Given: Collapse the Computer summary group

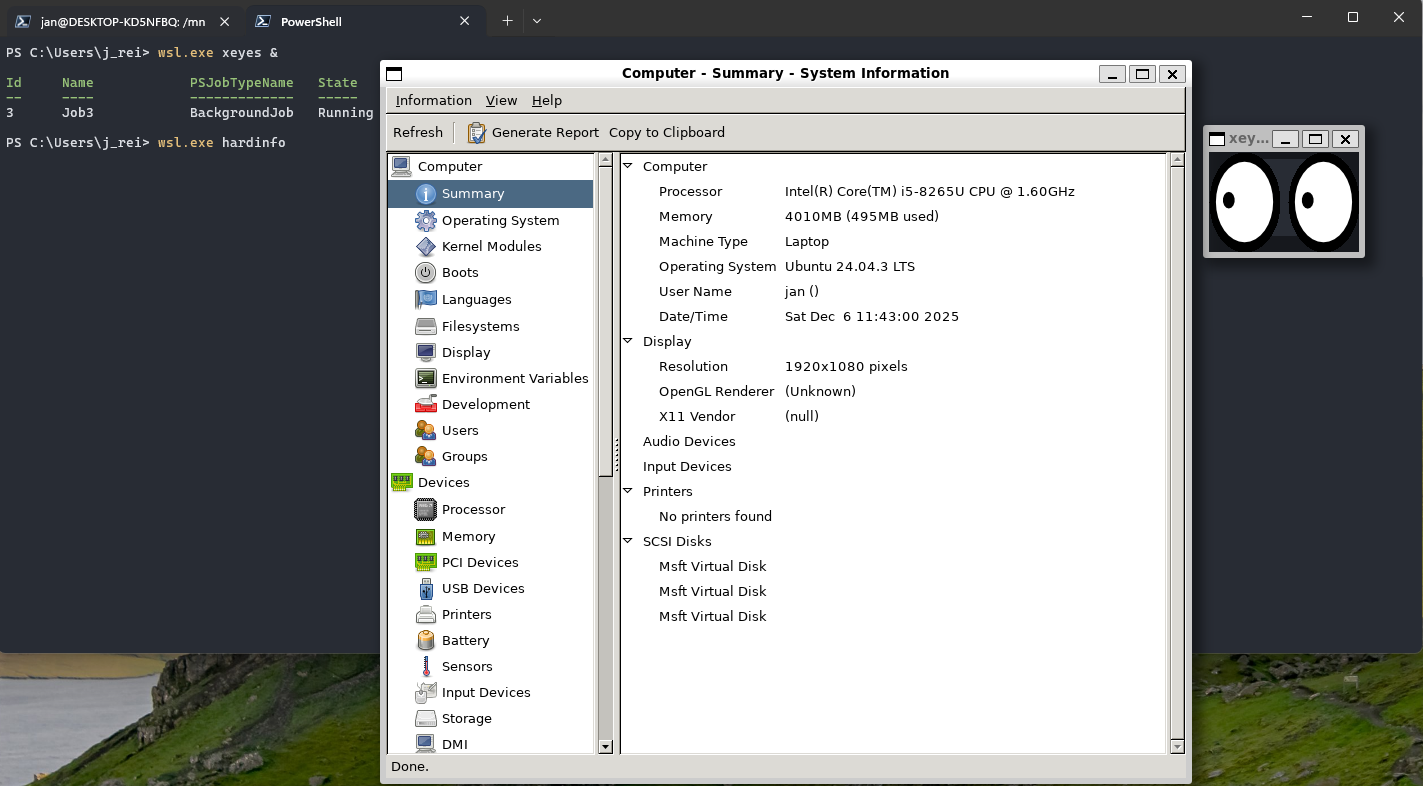Looking at the screenshot, I should click(629, 166).
